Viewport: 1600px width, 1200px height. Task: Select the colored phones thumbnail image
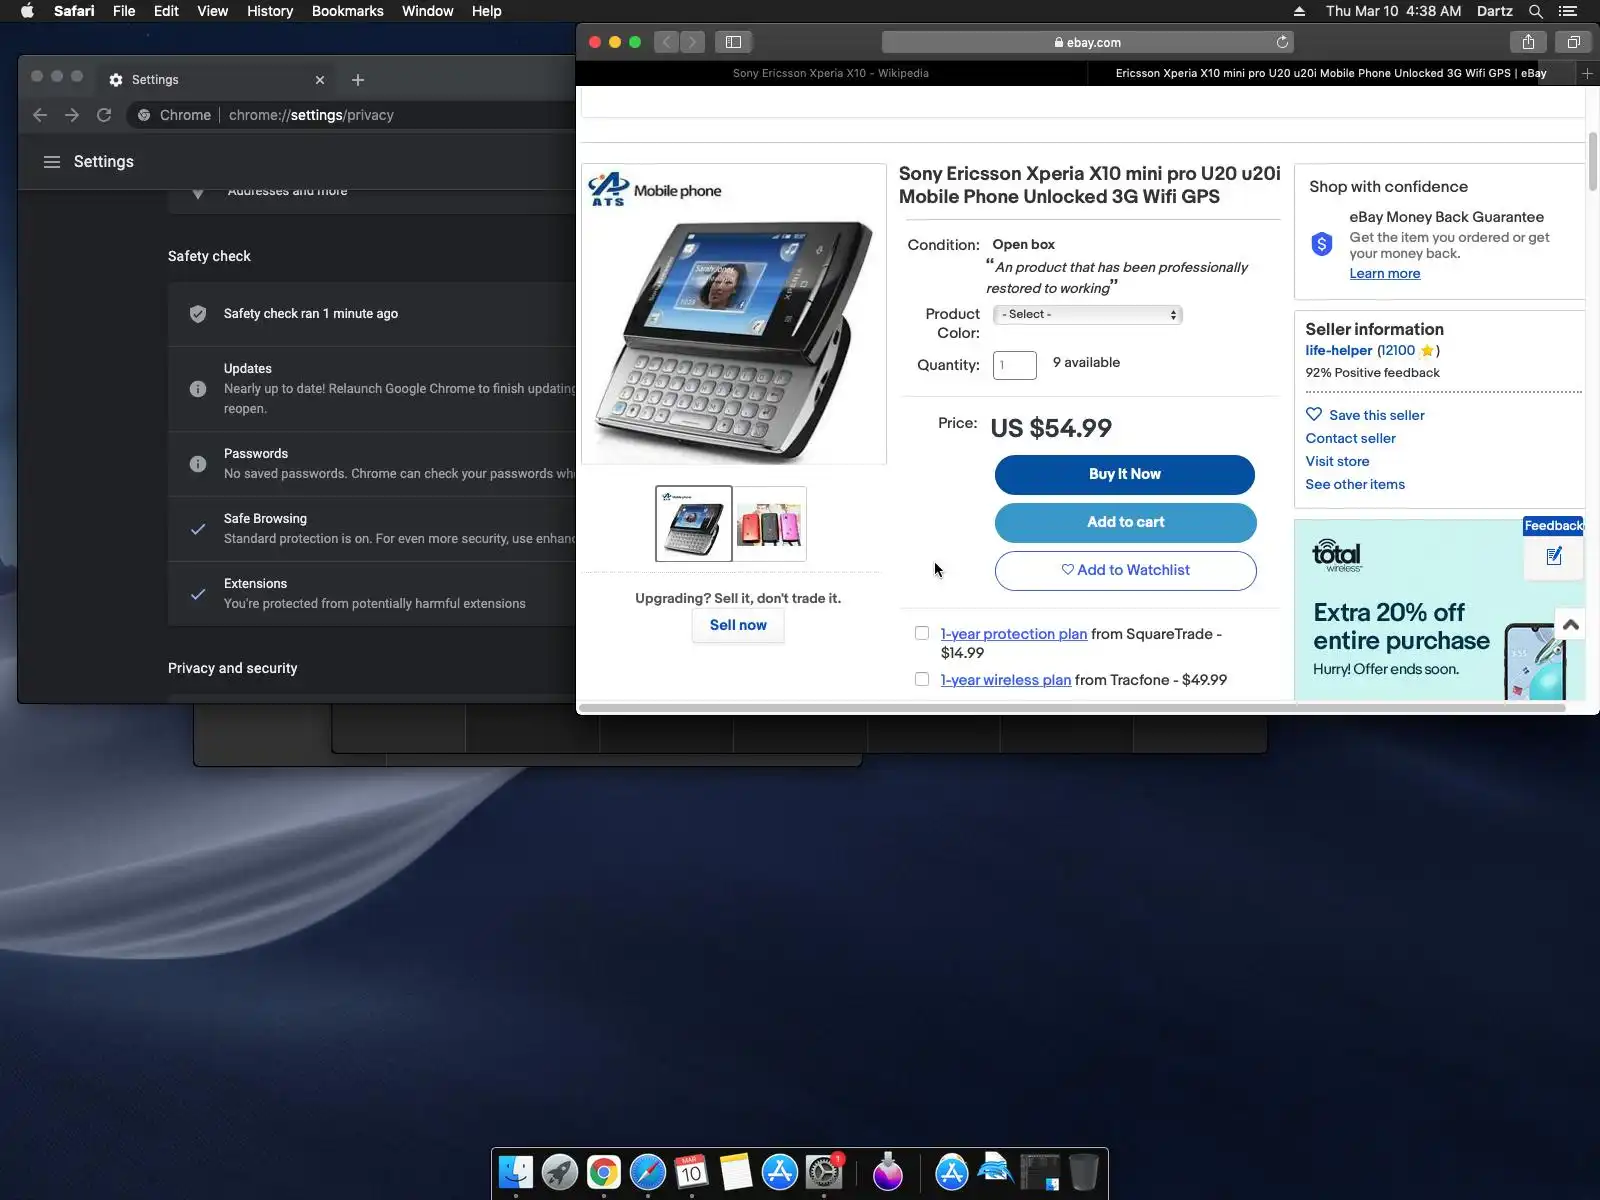tap(769, 524)
